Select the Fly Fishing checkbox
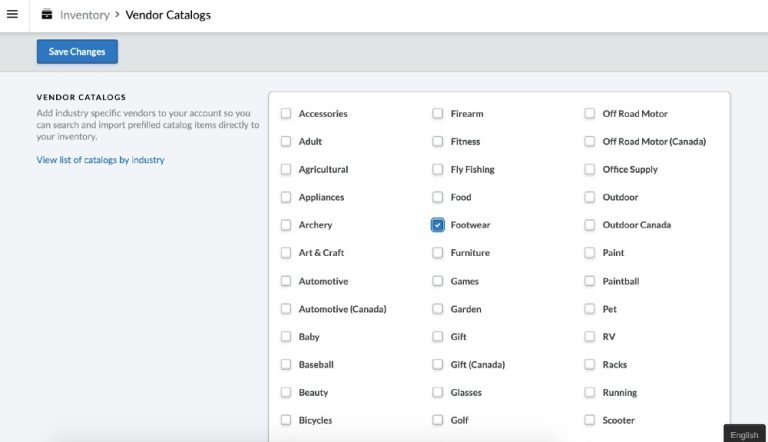768x442 pixels. 438,170
